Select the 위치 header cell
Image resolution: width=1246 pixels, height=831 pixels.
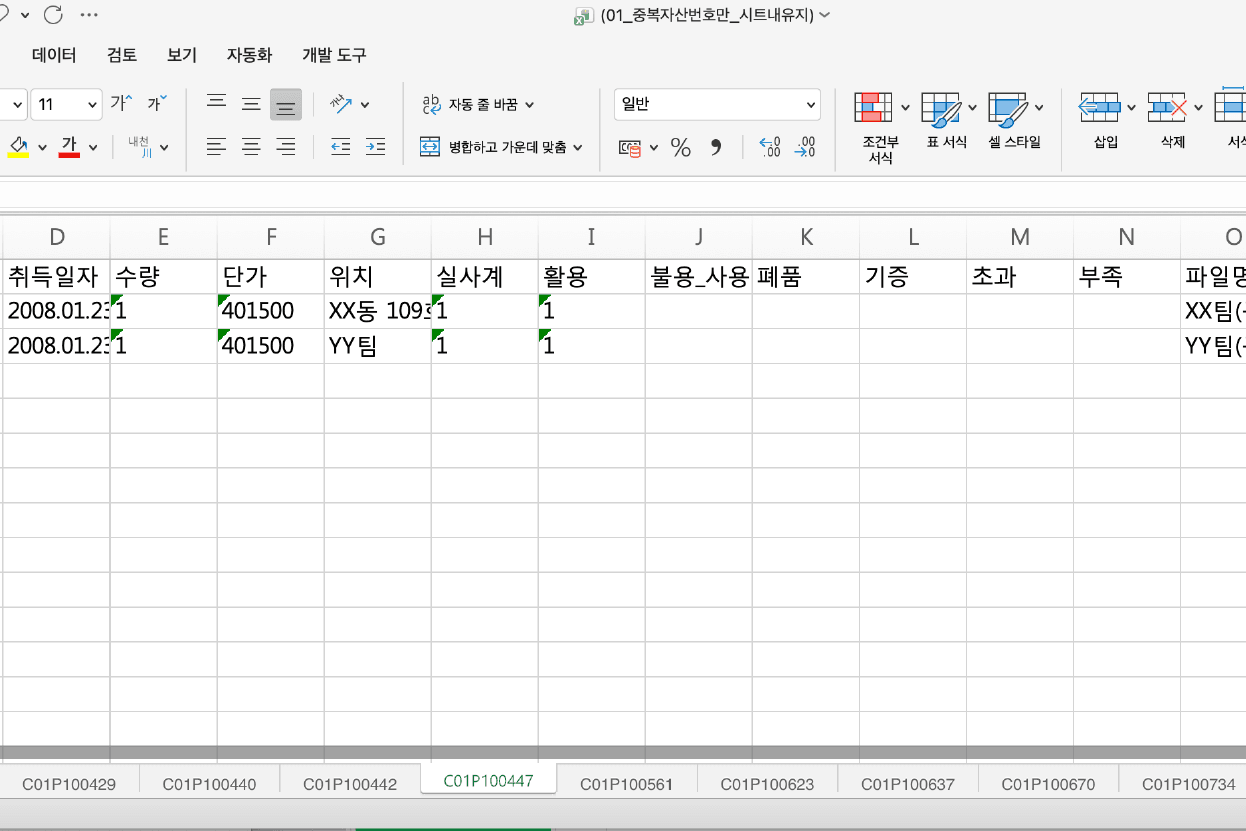tap(378, 276)
